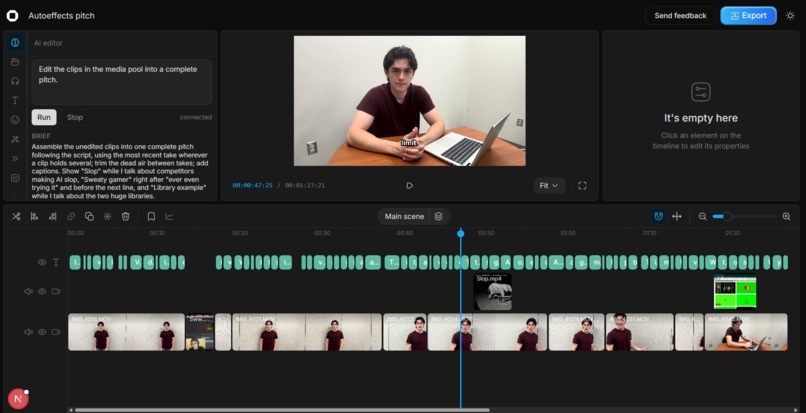Click the timeline zoom slider handle
The height and width of the screenshot is (413, 806).
coord(727,217)
